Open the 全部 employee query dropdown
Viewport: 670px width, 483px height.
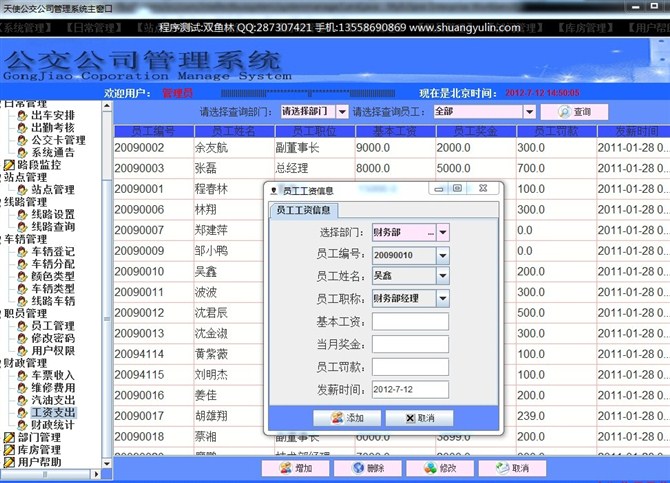[529, 112]
